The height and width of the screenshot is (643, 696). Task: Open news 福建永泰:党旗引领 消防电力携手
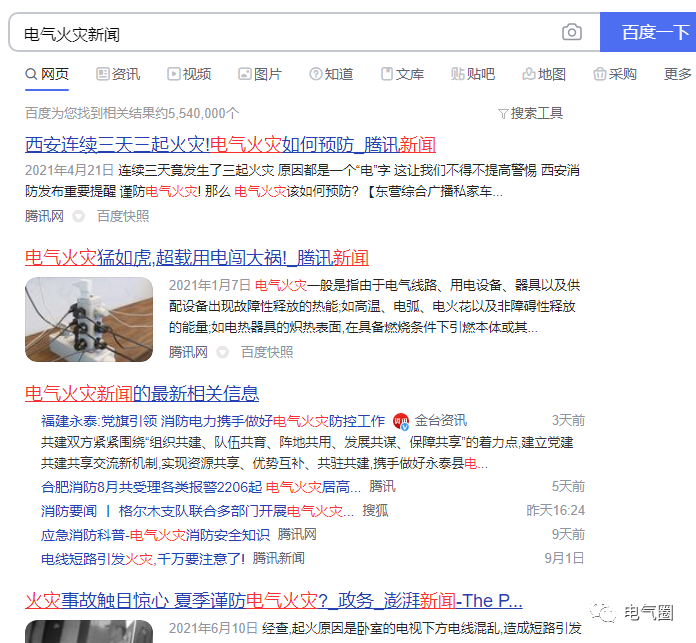pyautogui.click(x=213, y=421)
